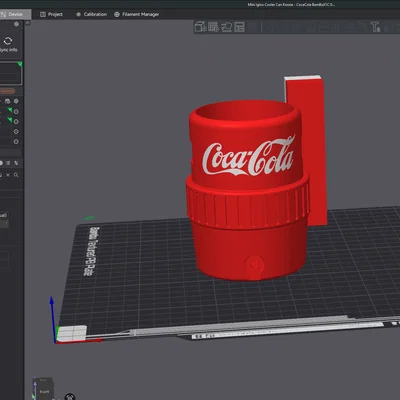The width and height of the screenshot is (400, 400).
Task: Collapse the left sidebar using the small handle
Action: (27, 23)
